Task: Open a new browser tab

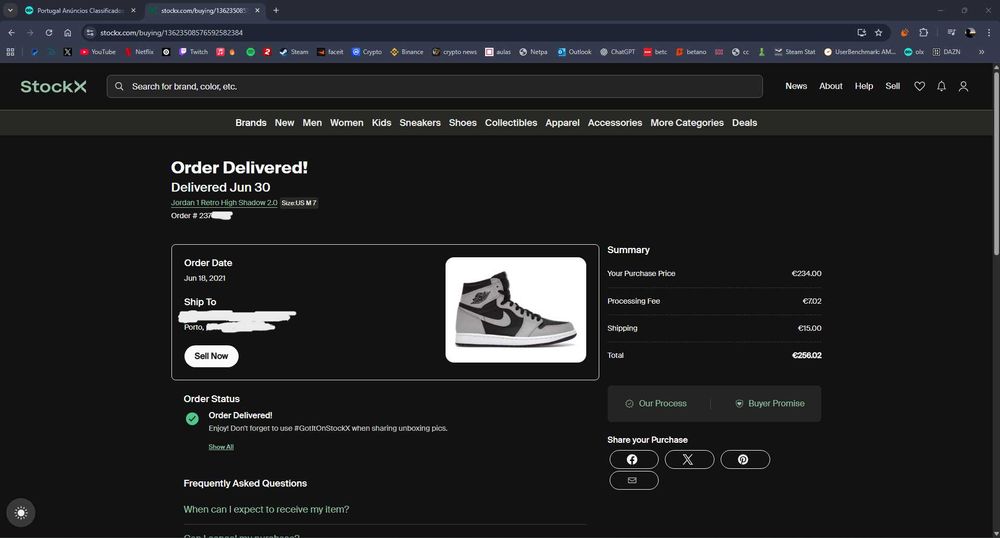Action: pyautogui.click(x=276, y=10)
